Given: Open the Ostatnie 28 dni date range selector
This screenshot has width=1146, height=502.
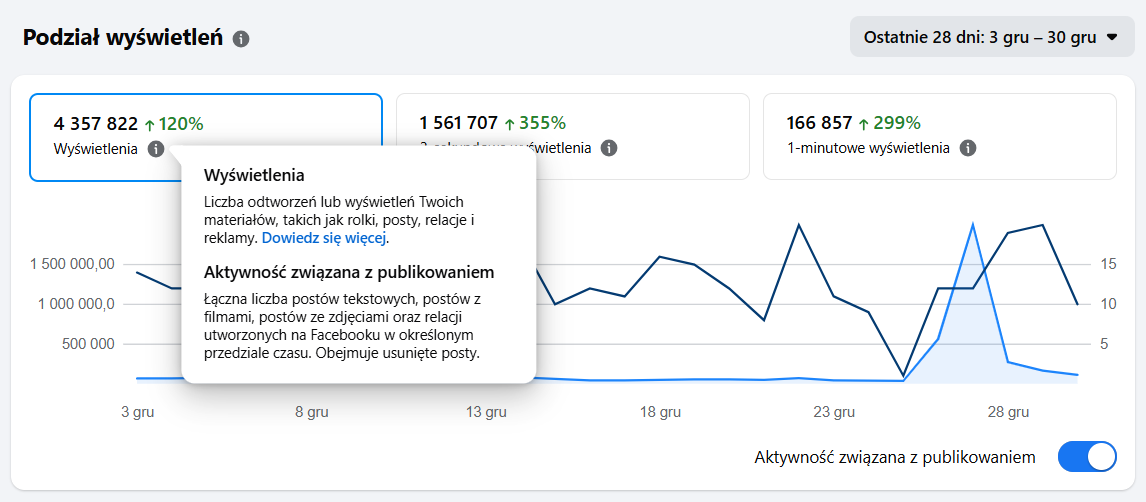Looking at the screenshot, I should click(x=978, y=38).
